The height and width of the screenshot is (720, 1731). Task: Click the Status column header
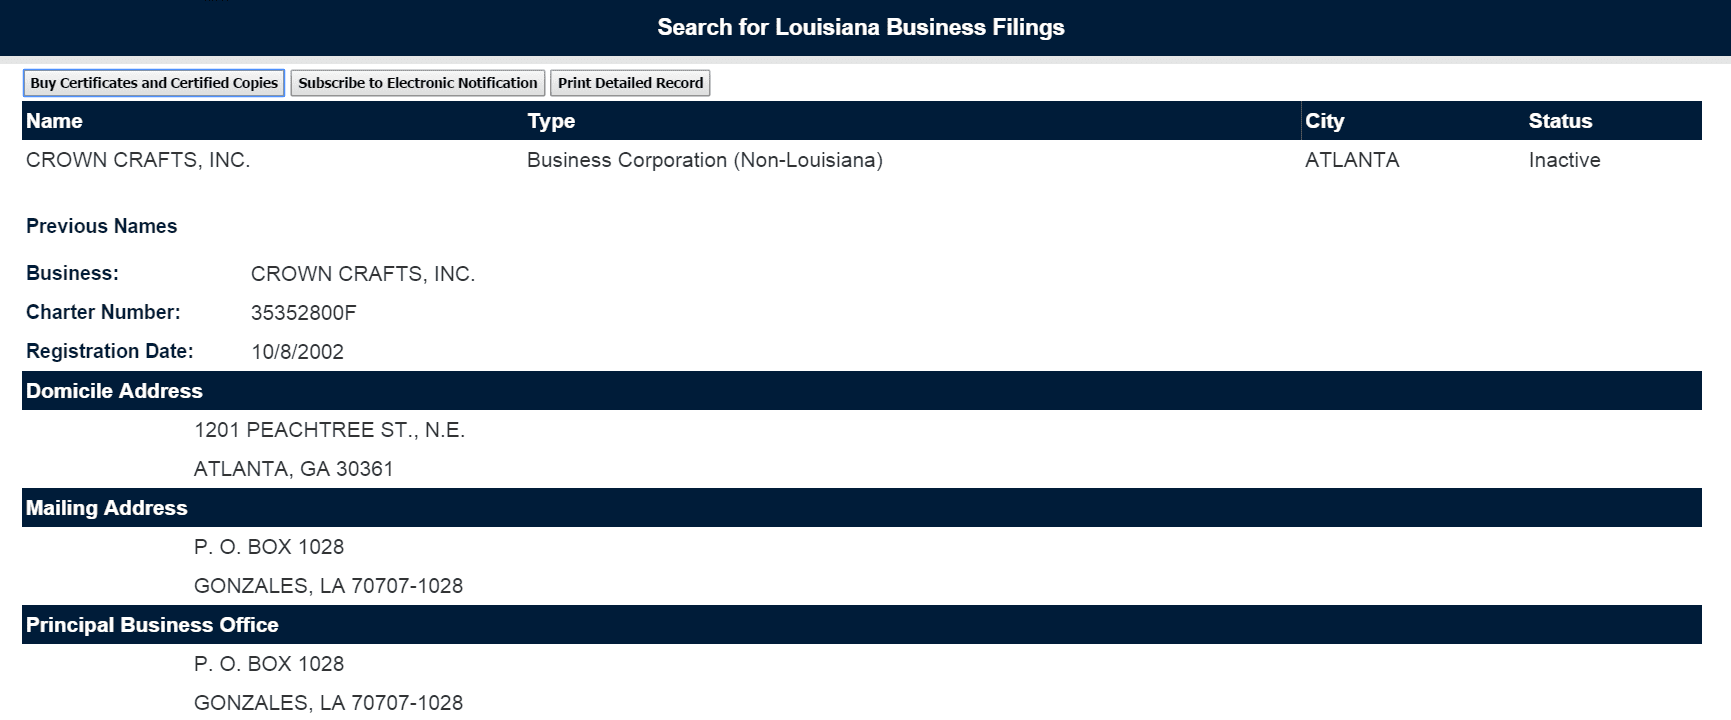click(1560, 121)
